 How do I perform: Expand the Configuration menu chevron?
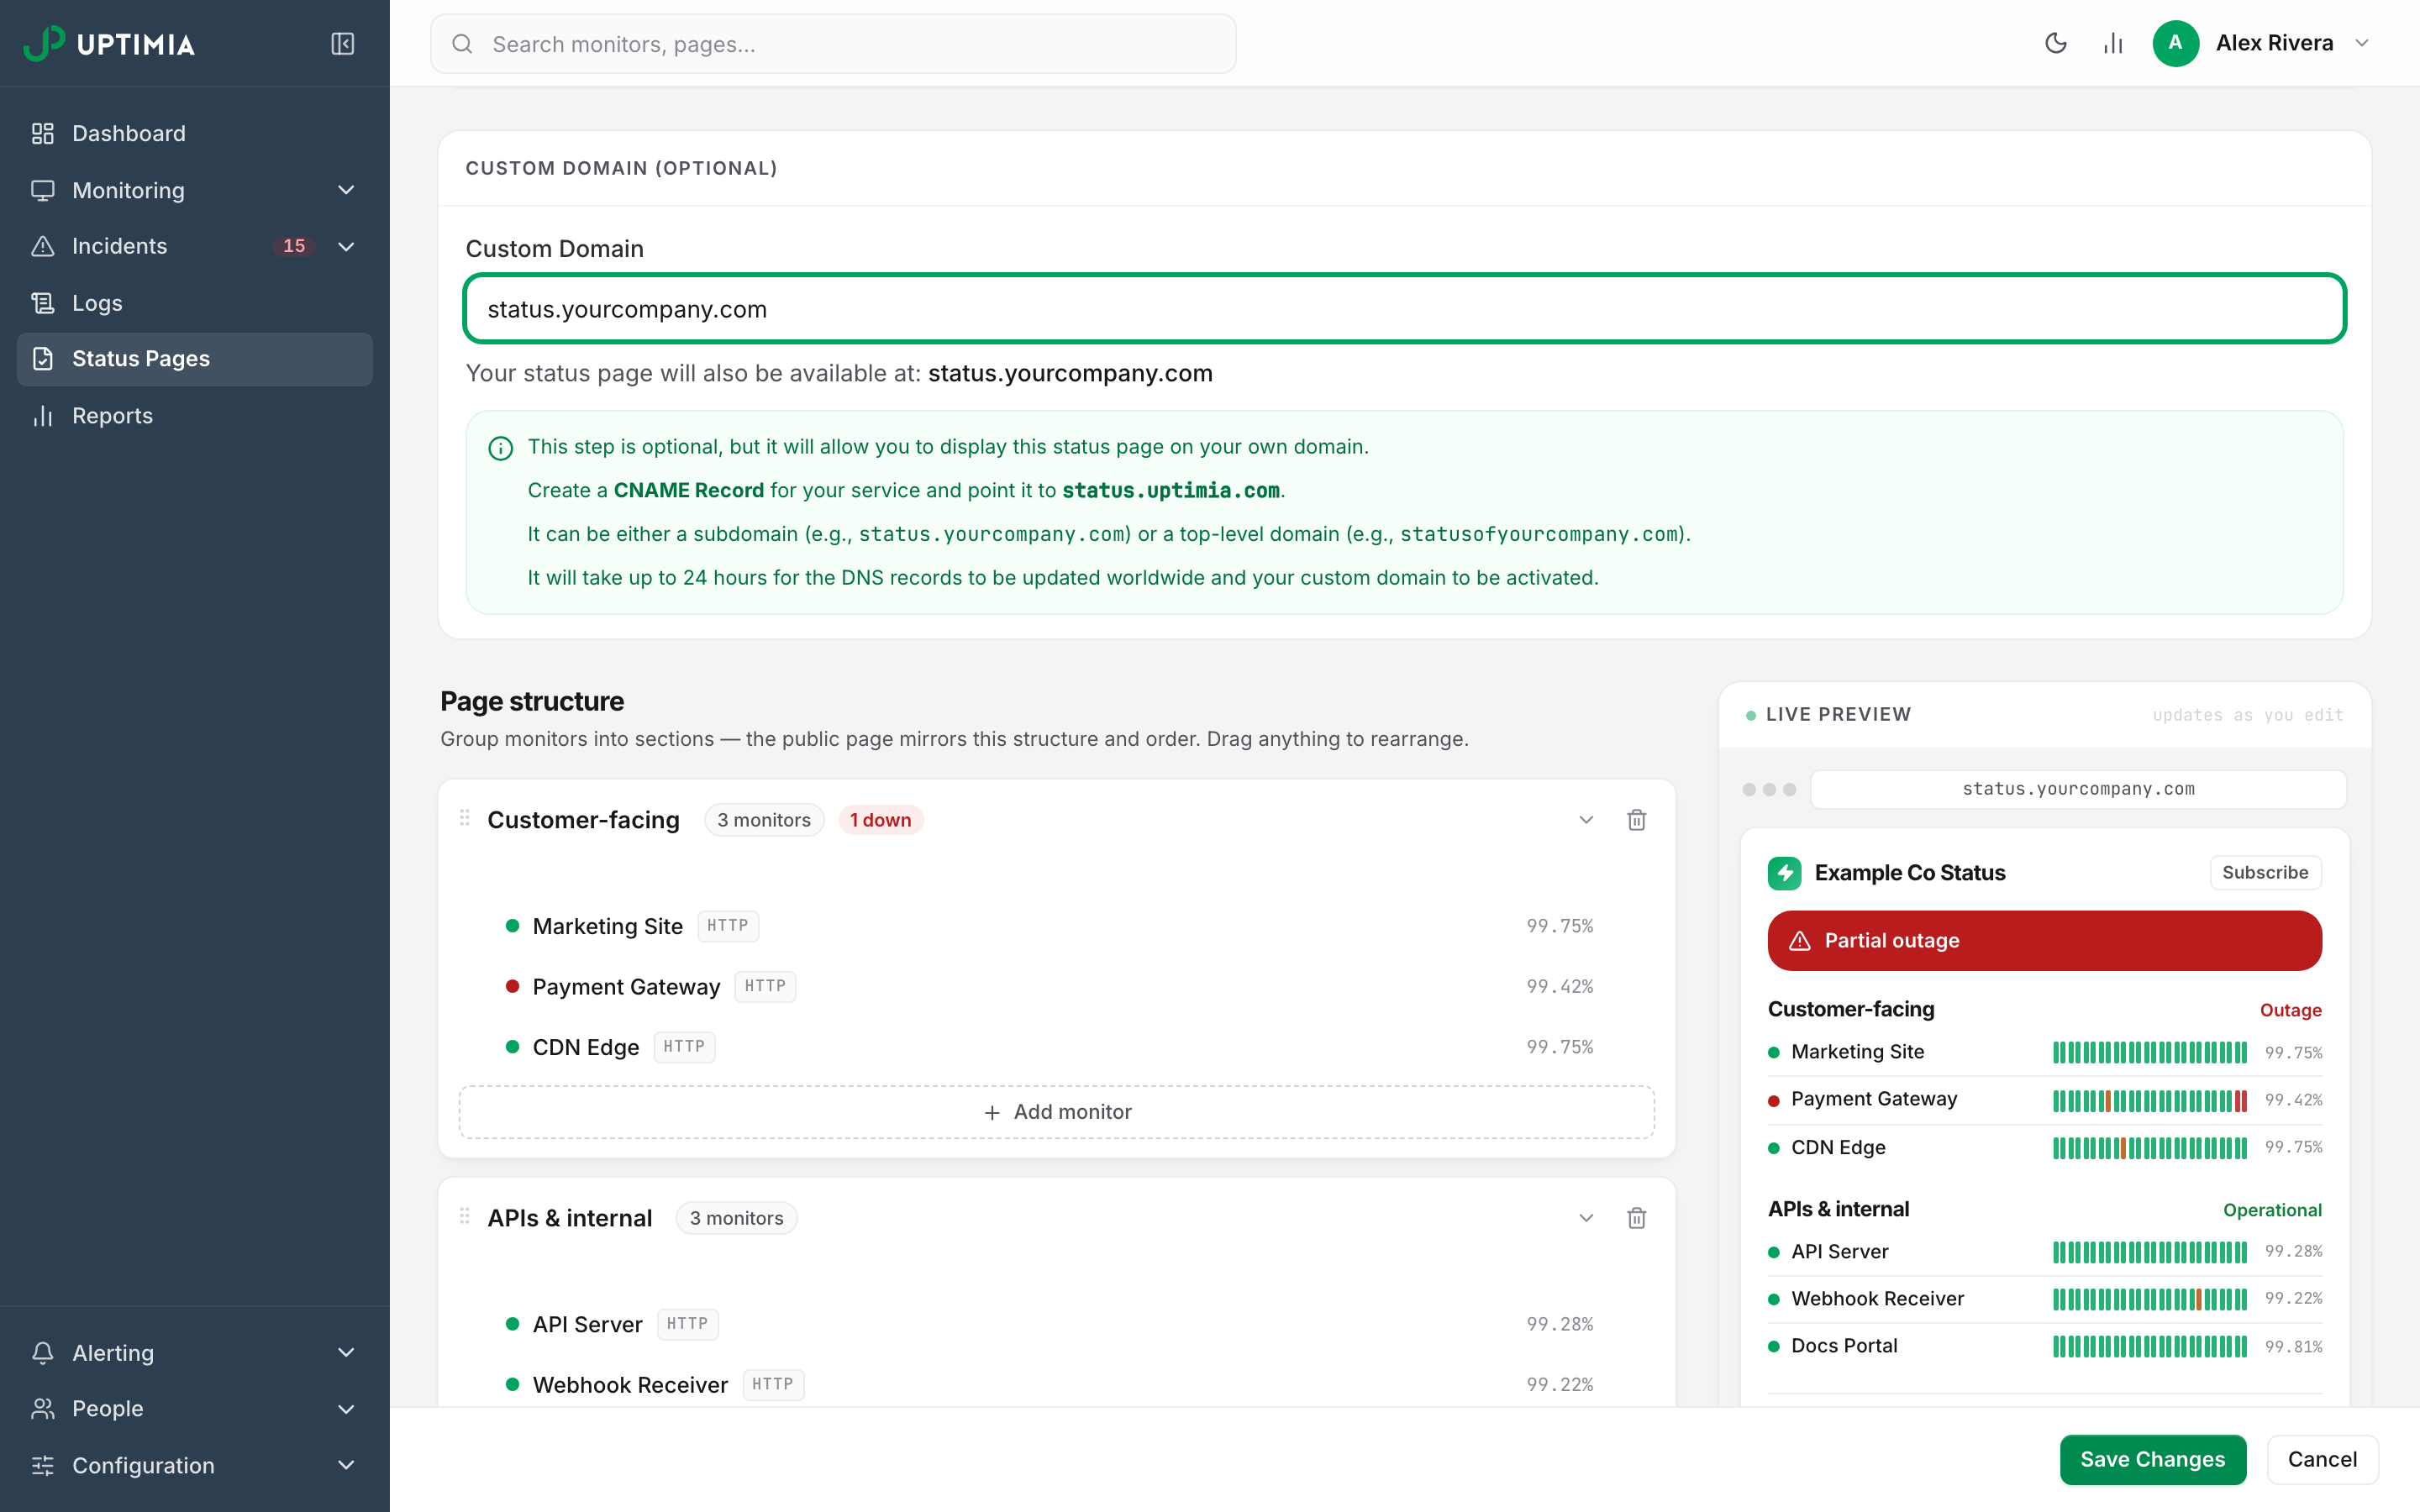pos(346,1465)
